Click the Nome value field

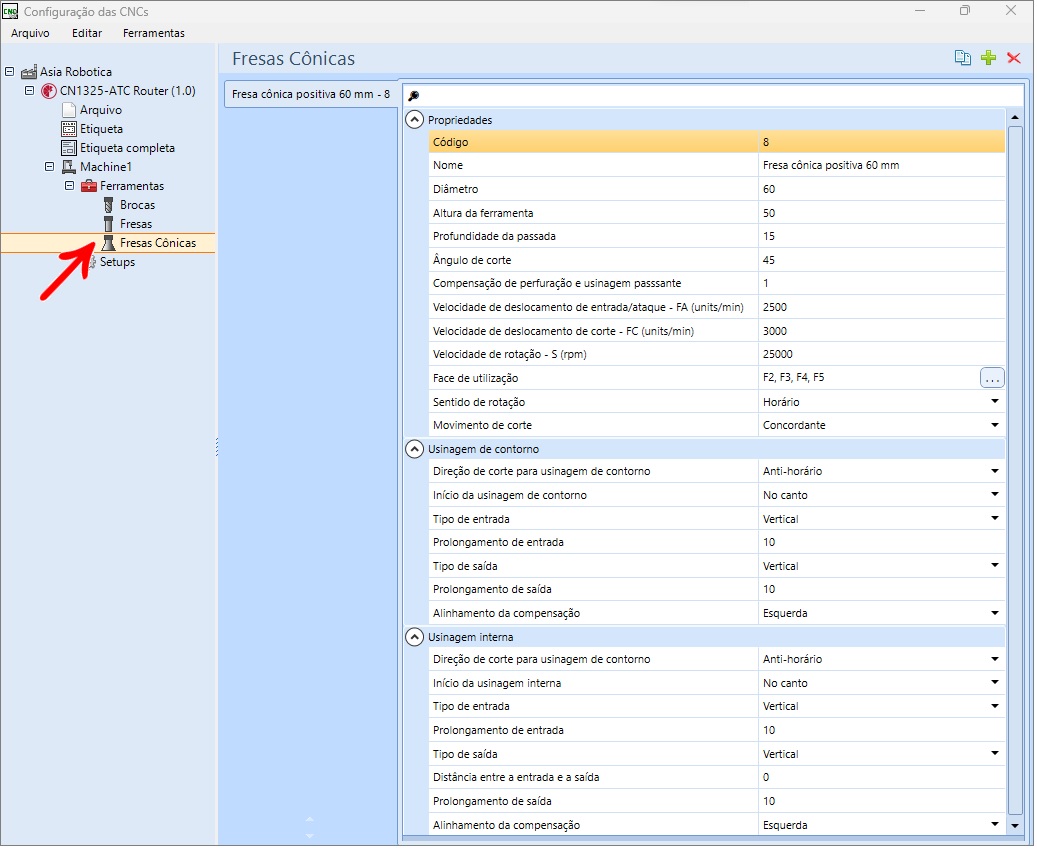coord(882,166)
